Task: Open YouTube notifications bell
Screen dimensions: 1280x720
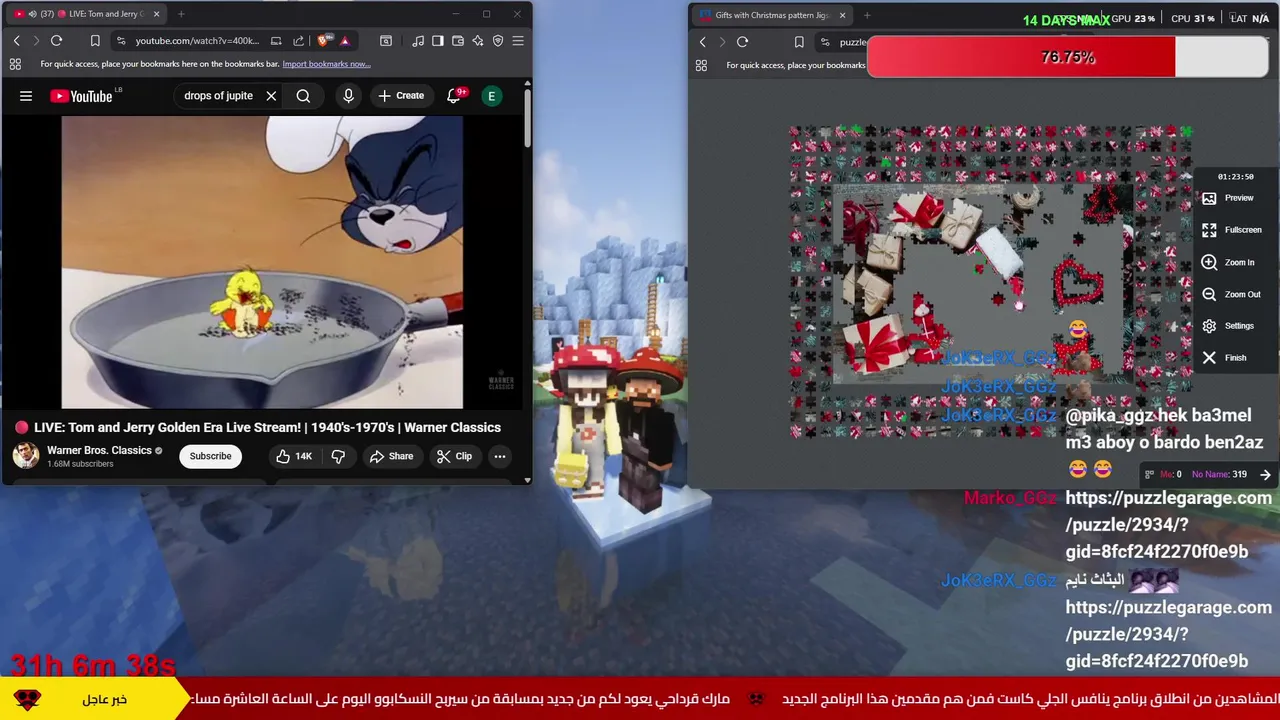Action: [454, 96]
